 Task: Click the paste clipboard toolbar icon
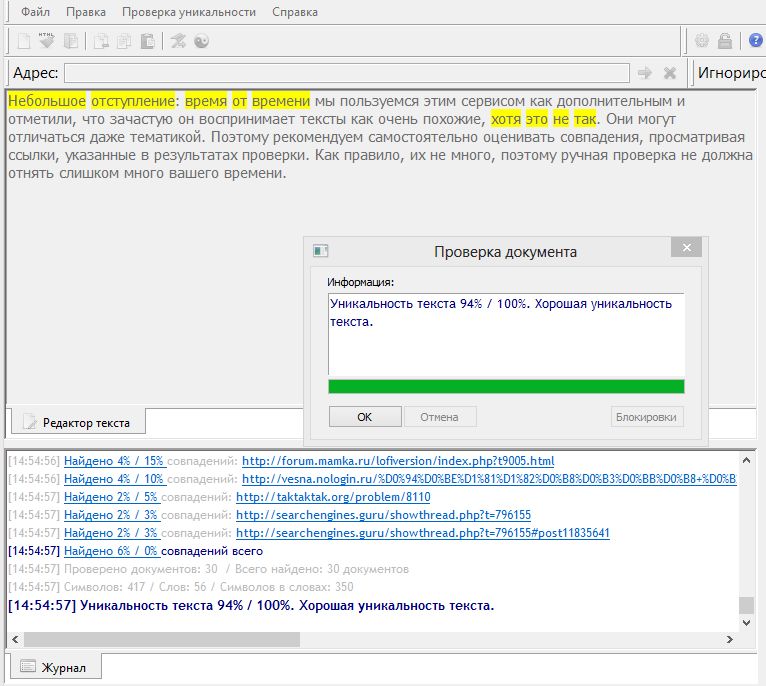coord(147,41)
